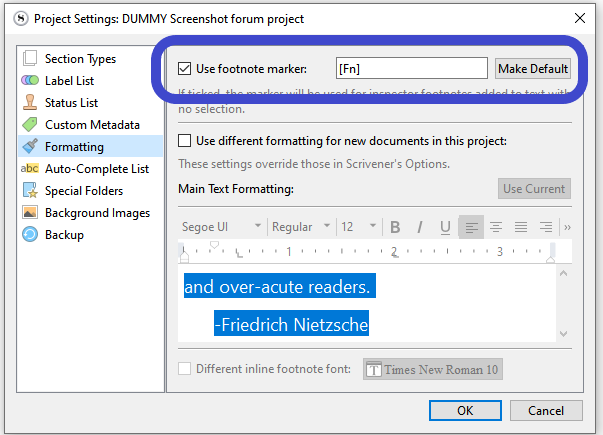The height and width of the screenshot is (435, 603).
Task: Uncheck the Use footnote marker checkbox
Action: (184, 69)
